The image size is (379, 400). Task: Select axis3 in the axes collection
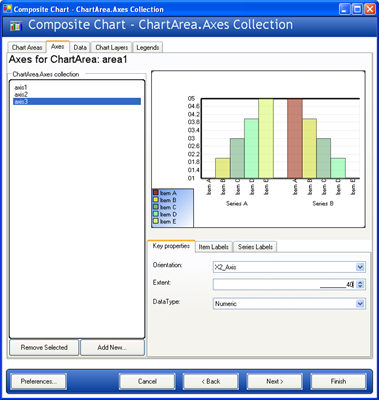click(77, 101)
